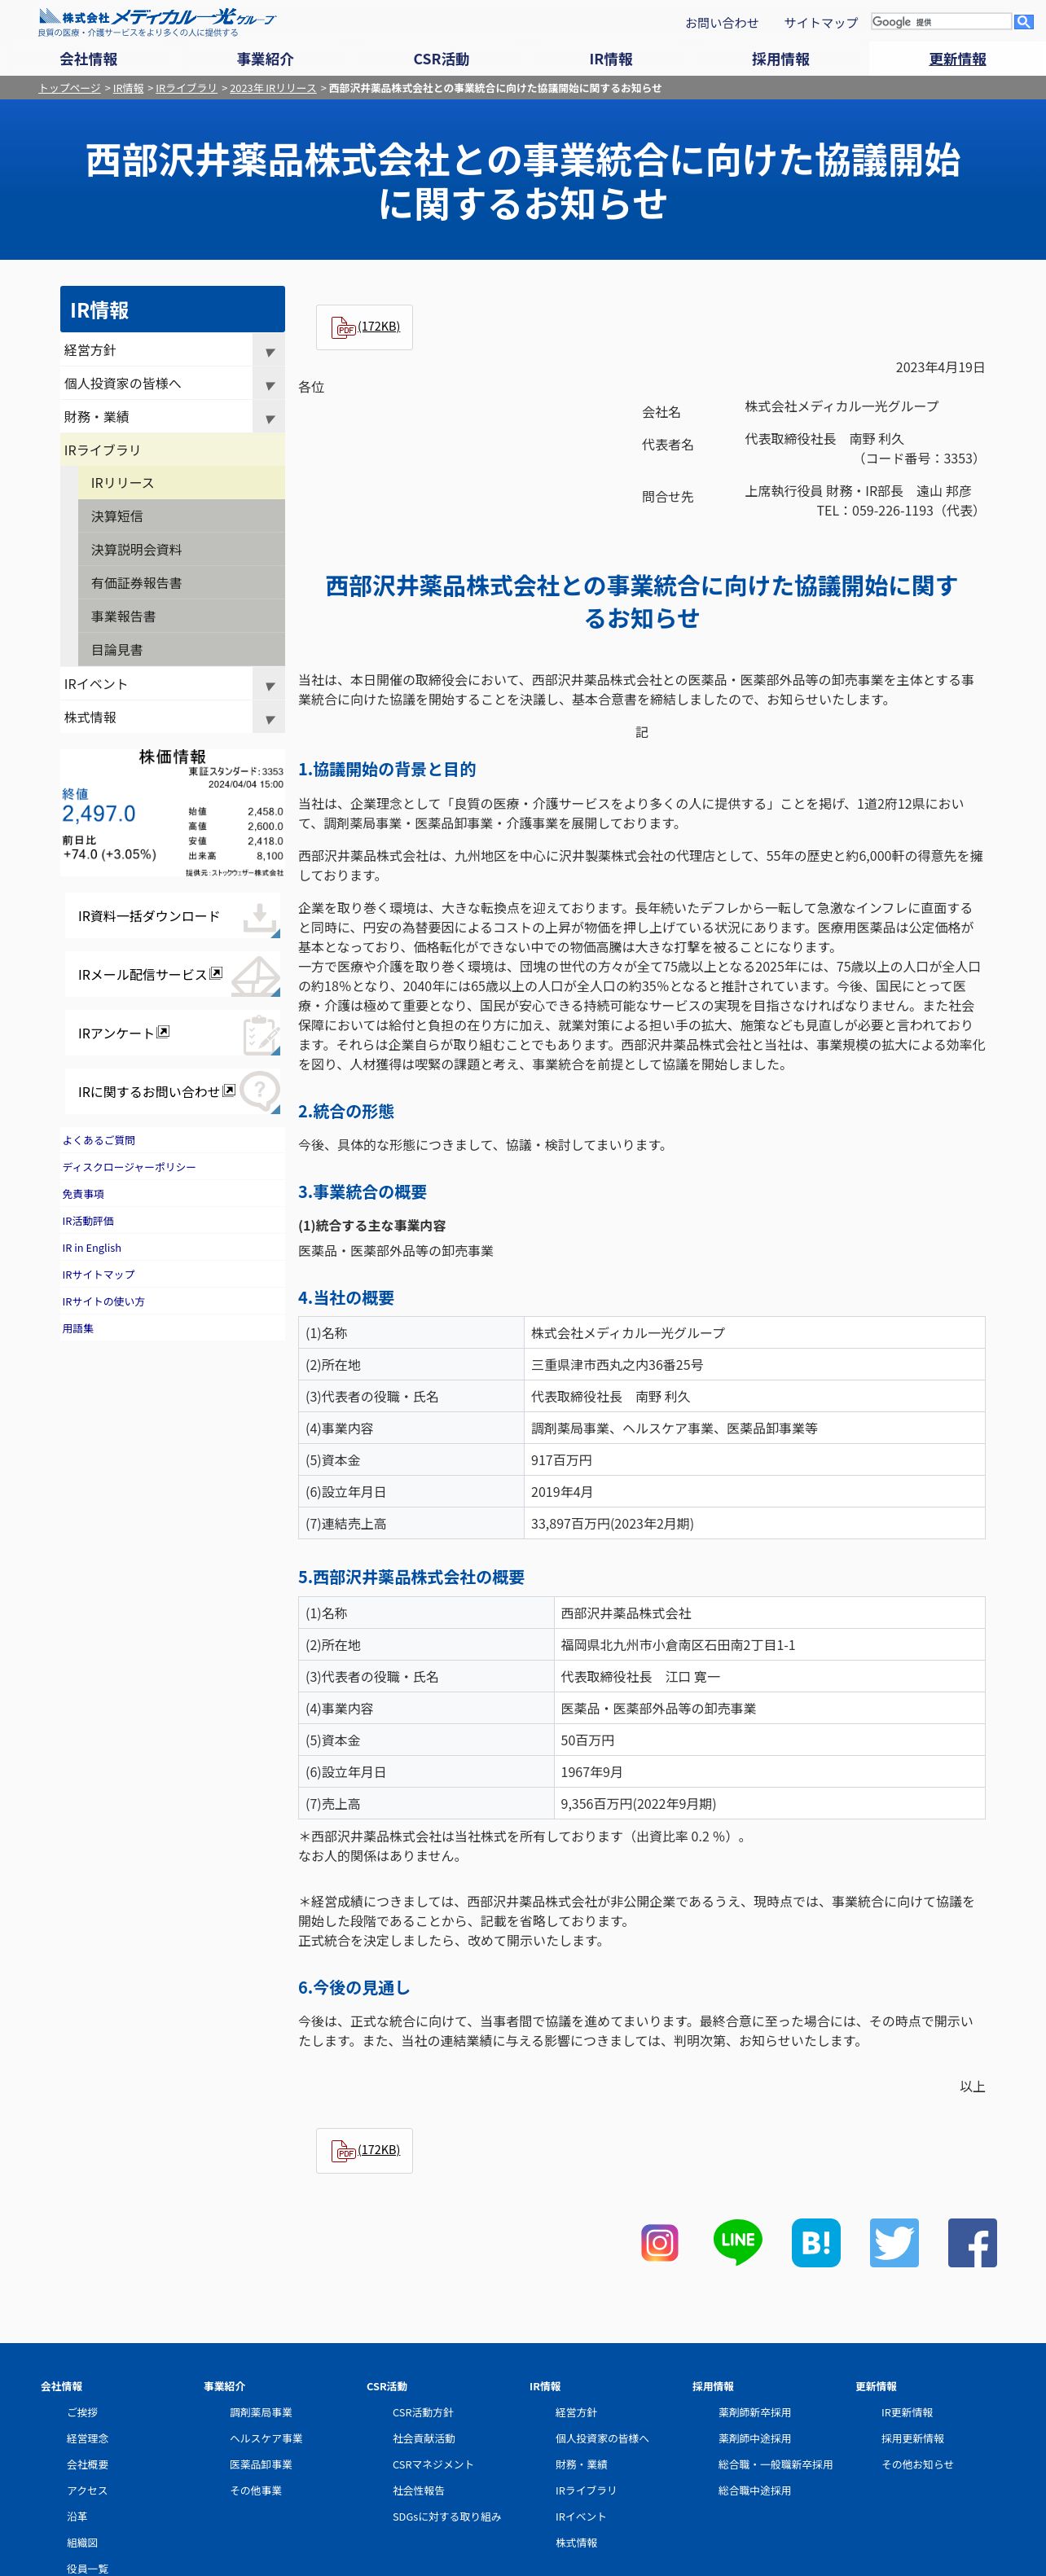Open footer link 会社概要
The image size is (1046, 2576).
(87, 2464)
